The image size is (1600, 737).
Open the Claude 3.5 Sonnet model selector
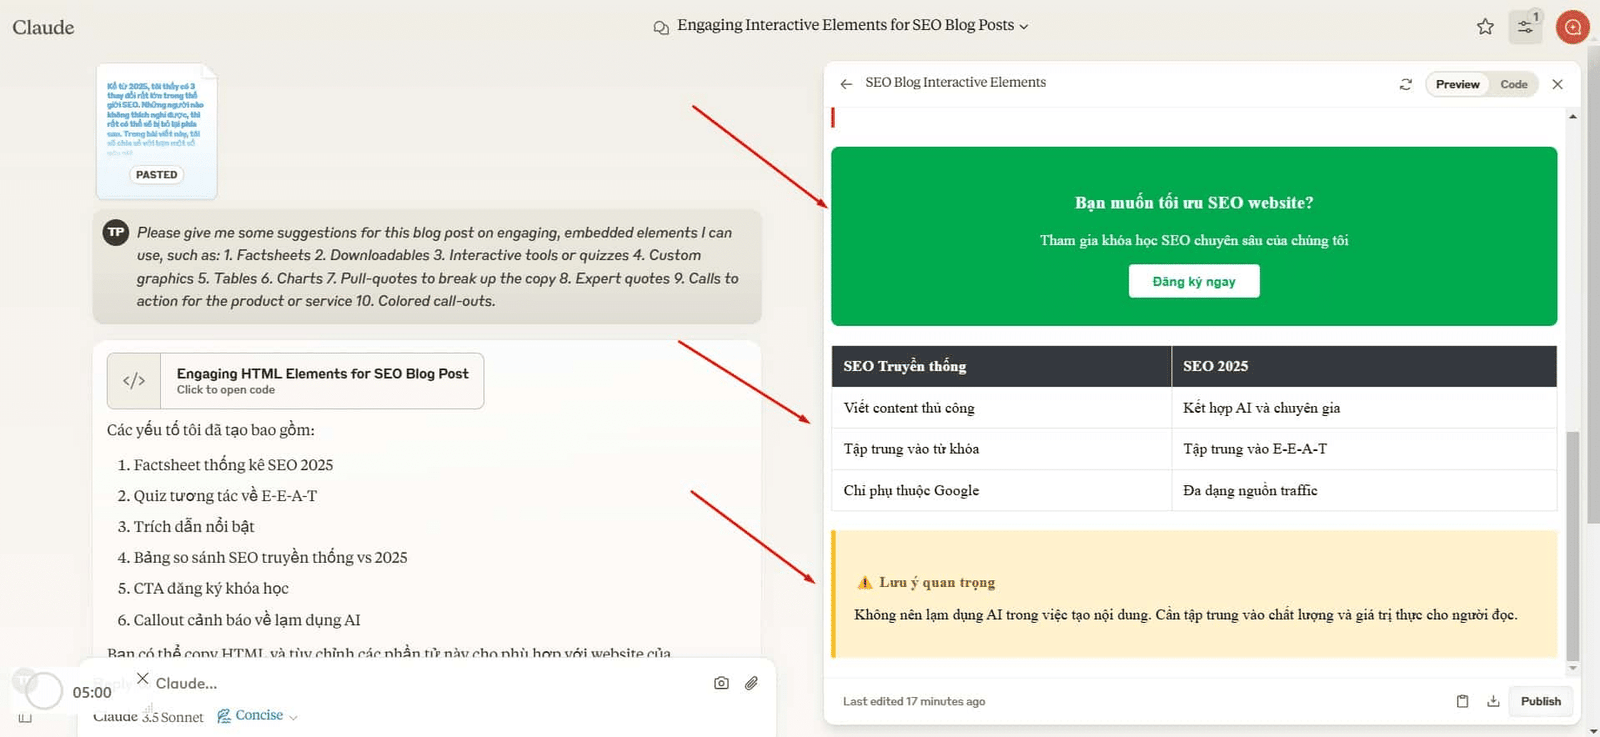pos(148,717)
